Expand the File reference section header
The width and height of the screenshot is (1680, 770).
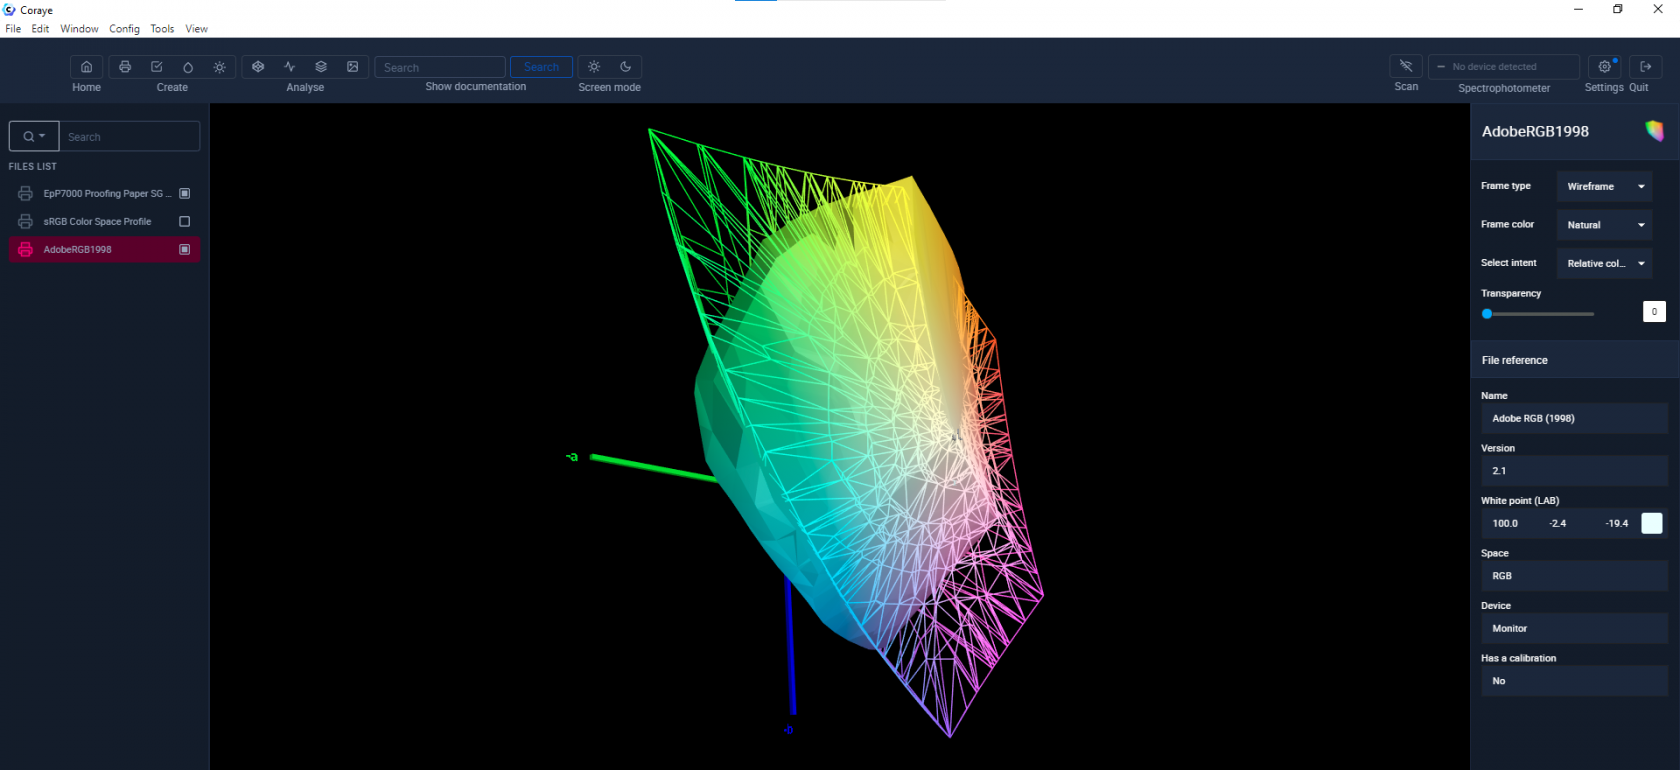click(x=1574, y=360)
